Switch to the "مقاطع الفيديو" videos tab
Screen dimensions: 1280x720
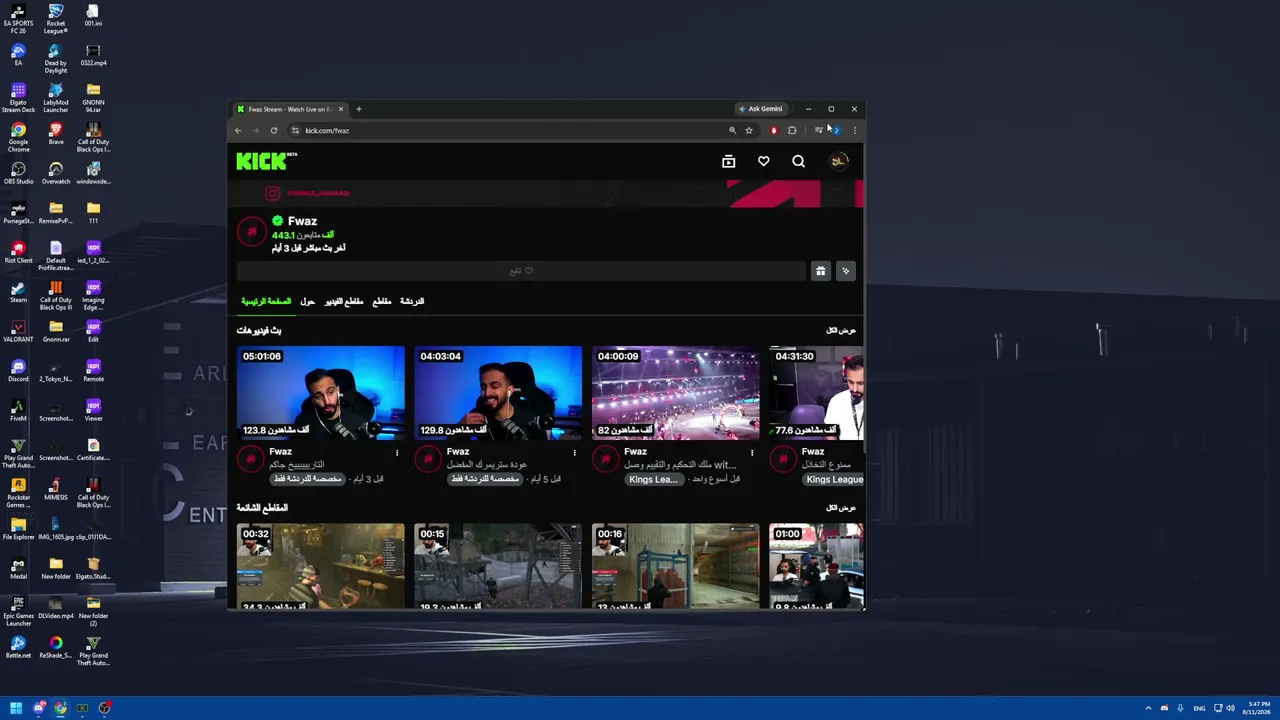point(344,301)
